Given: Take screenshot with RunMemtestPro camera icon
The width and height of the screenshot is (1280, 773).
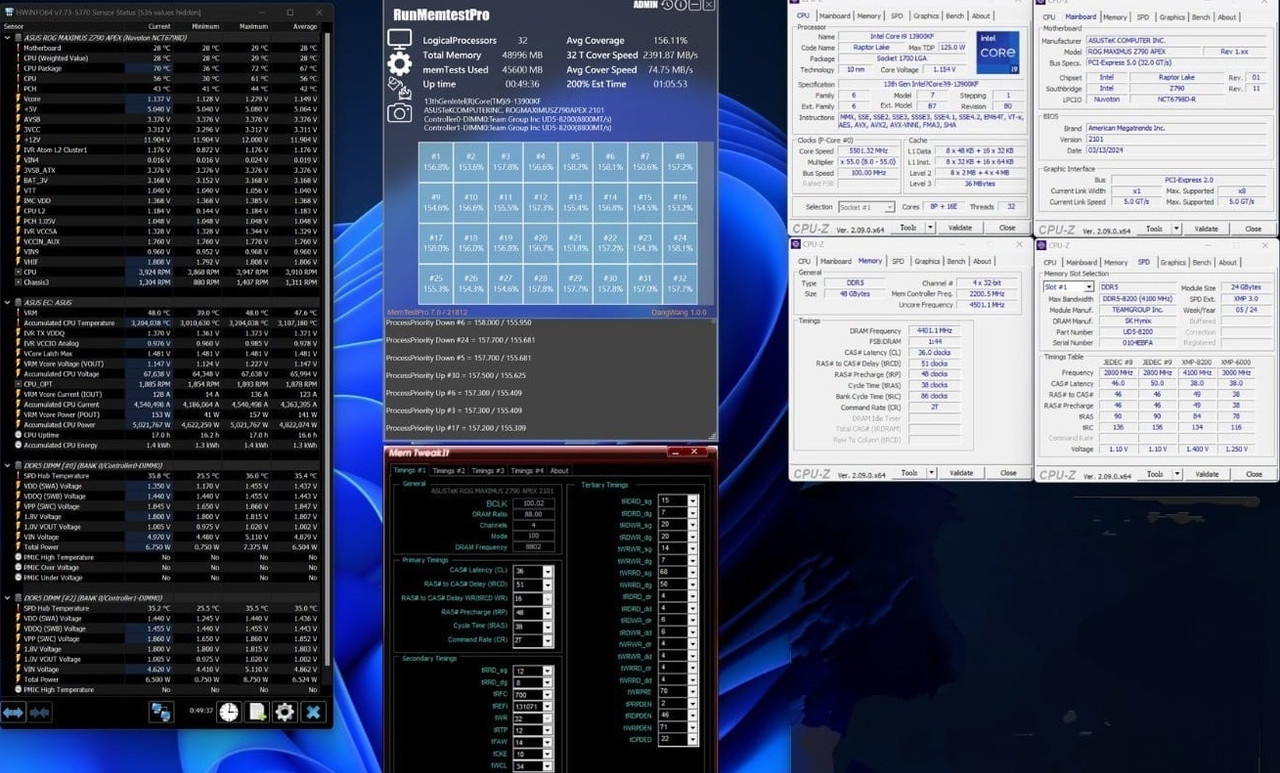Looking at the screenshot, I should pyautogui.click(x=399, y=113).
